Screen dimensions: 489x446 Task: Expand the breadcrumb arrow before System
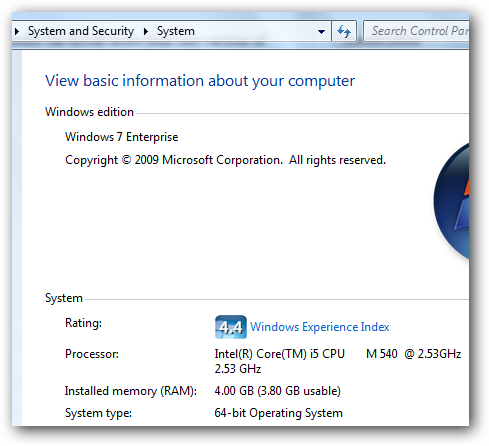click(146, 32)
